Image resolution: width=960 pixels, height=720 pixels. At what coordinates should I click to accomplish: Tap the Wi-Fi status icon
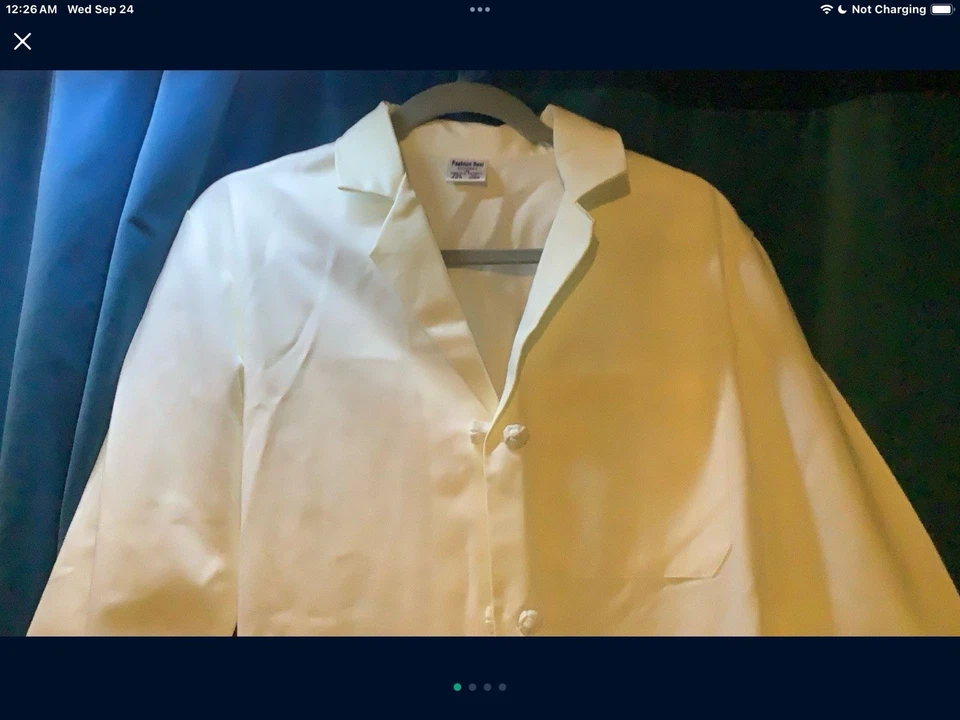[826, 9]
